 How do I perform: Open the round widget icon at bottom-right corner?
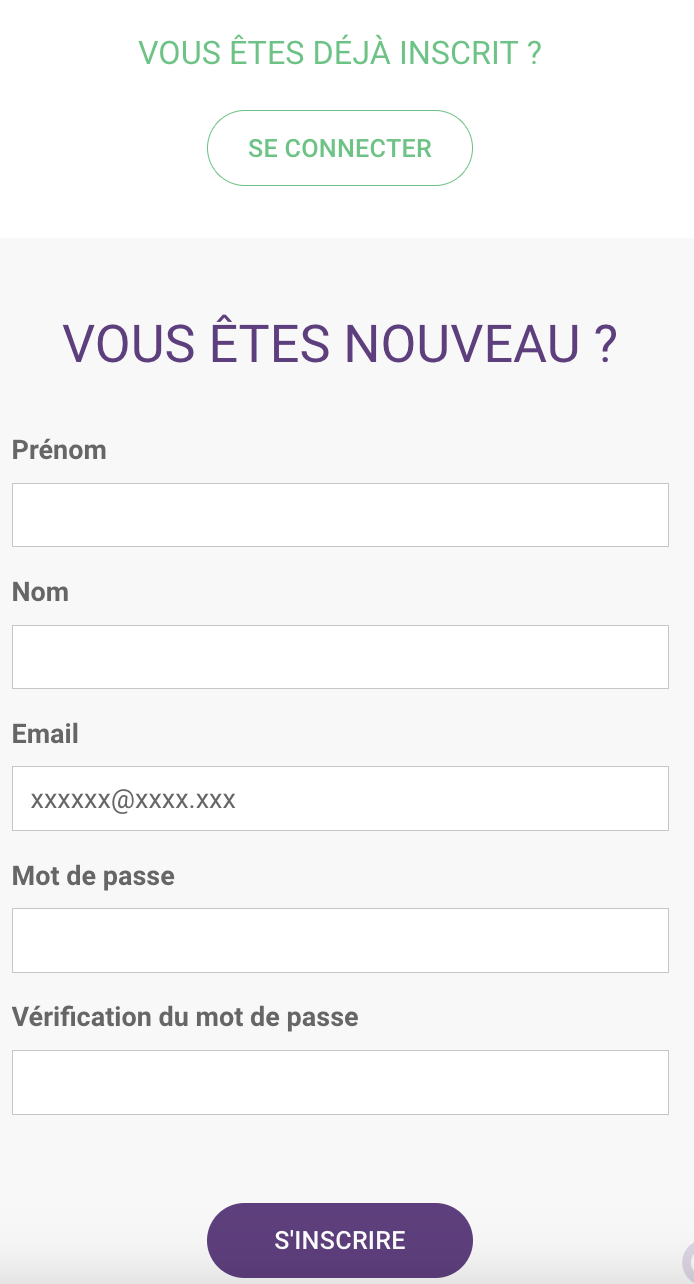coord(688,1264)
